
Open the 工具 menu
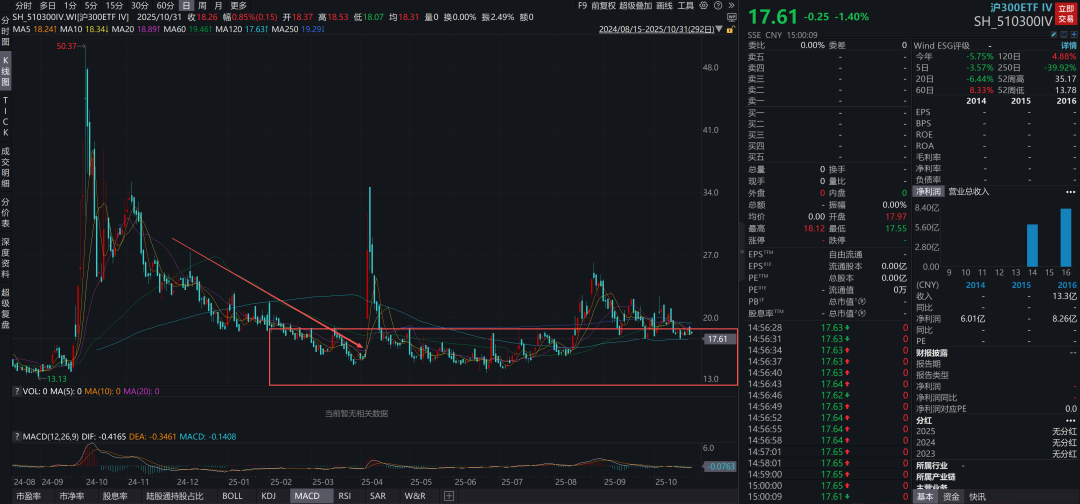coord(686,6)
